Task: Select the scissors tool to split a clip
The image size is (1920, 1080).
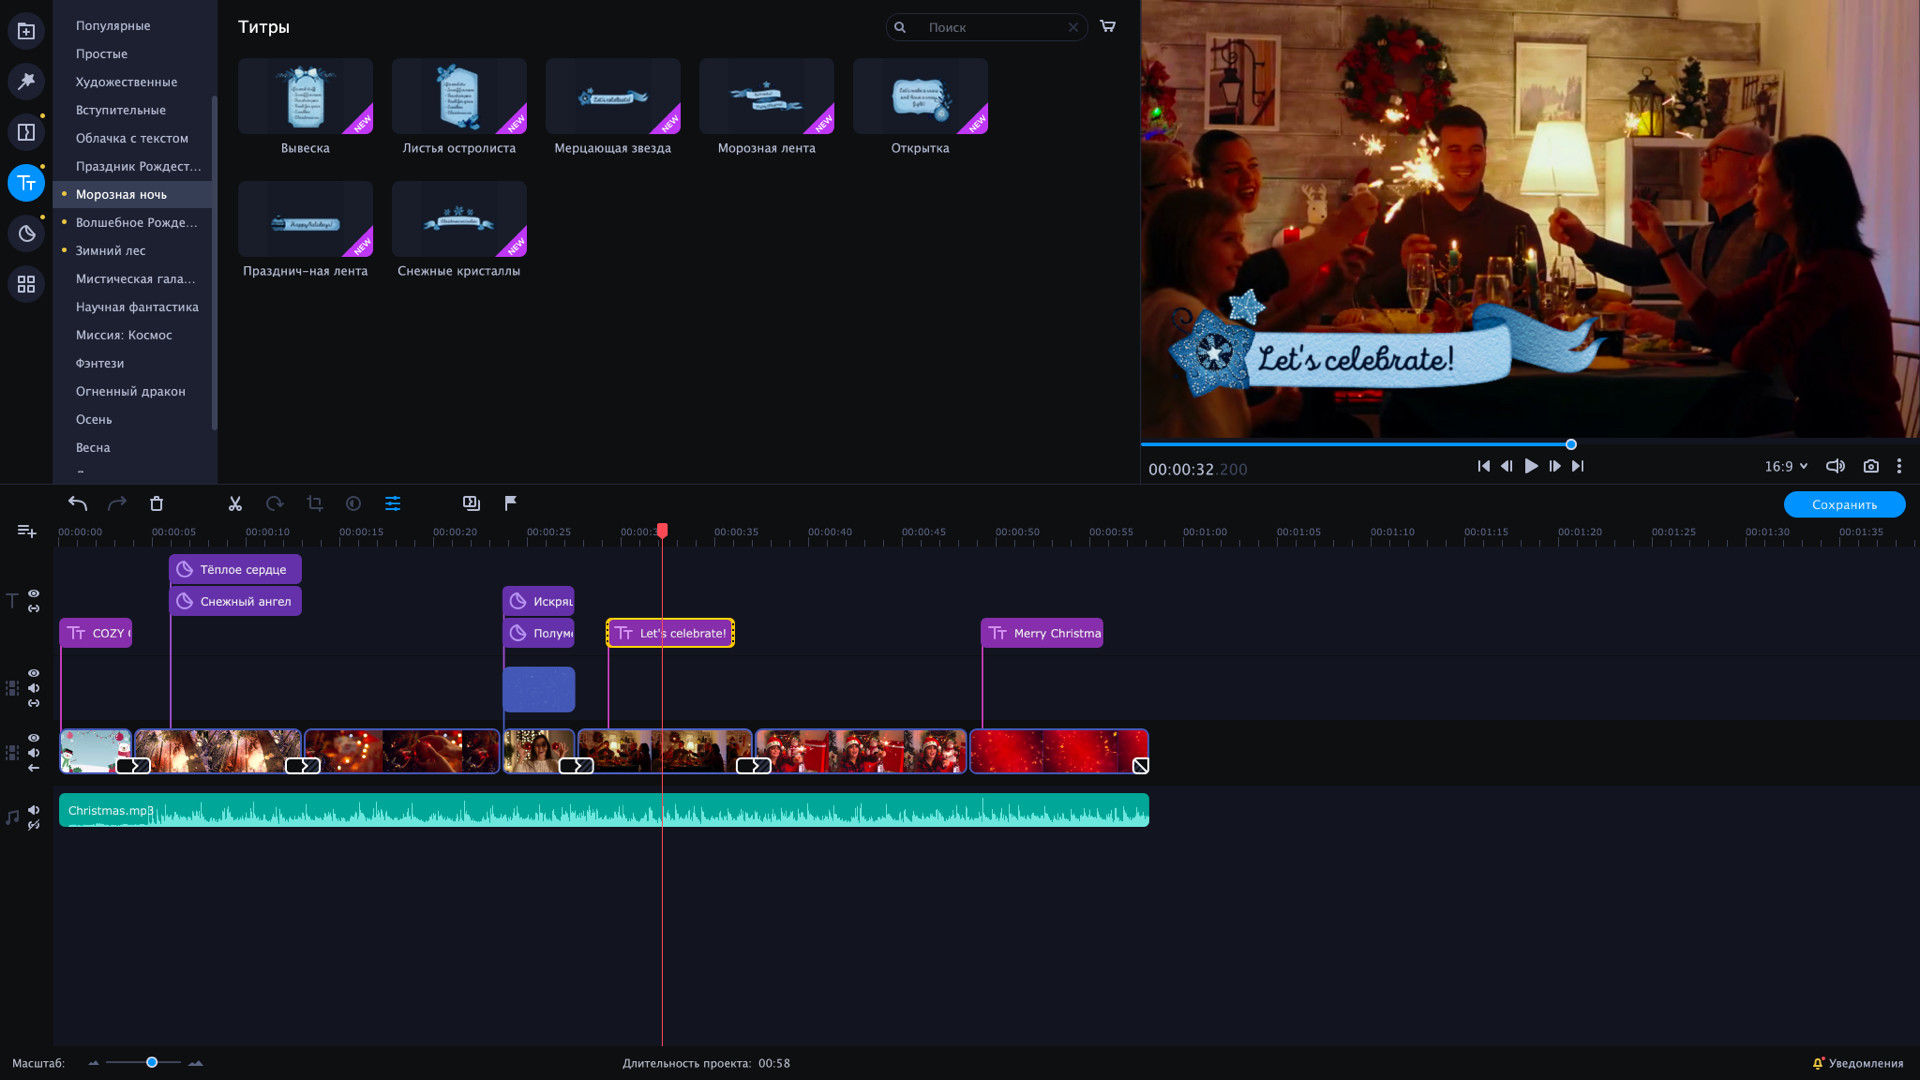Action: tap(235, 503)
